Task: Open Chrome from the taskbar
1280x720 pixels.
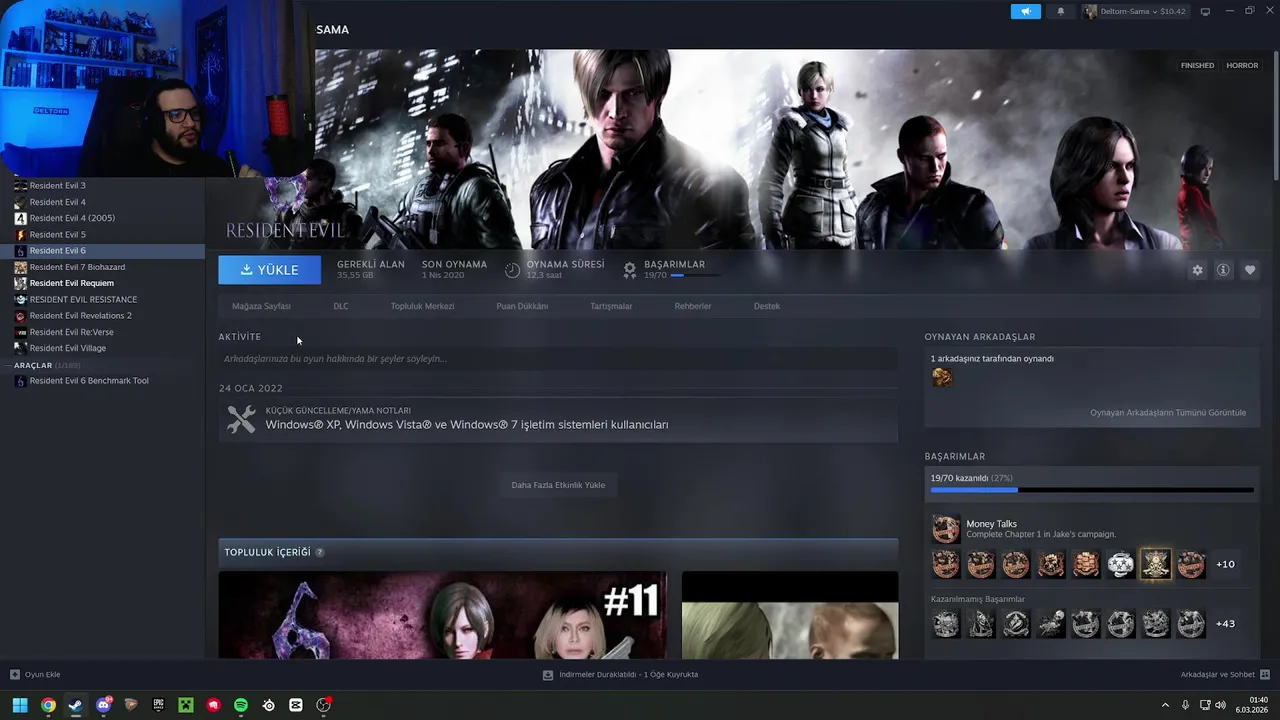Action: [x=48, y=705]
